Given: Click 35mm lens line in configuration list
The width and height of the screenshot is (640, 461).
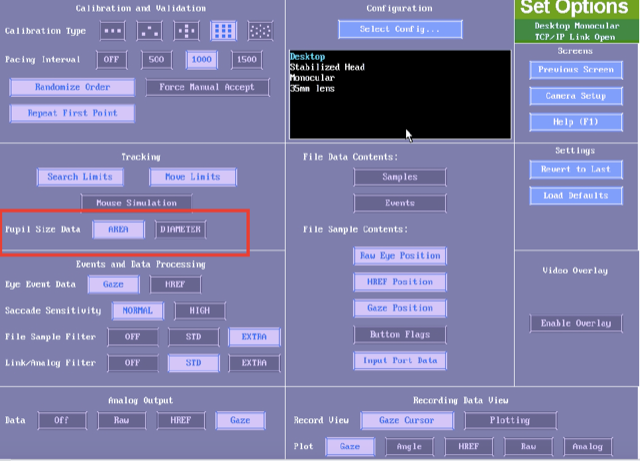Looking at the screenshot, I should pyautogui.click(x=312, y=89).
